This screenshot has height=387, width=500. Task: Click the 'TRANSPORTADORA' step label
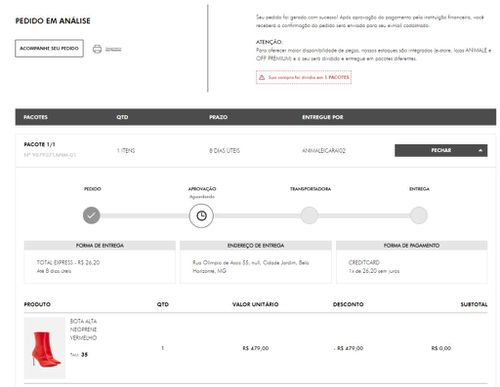click(310, 189)
